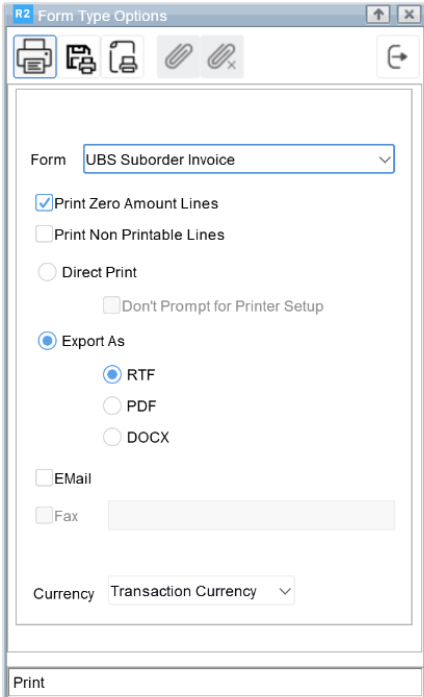The width and height of the screenshot is (424, 697).
Task: Click the paperclip attach icon
Action: (179, 57)
